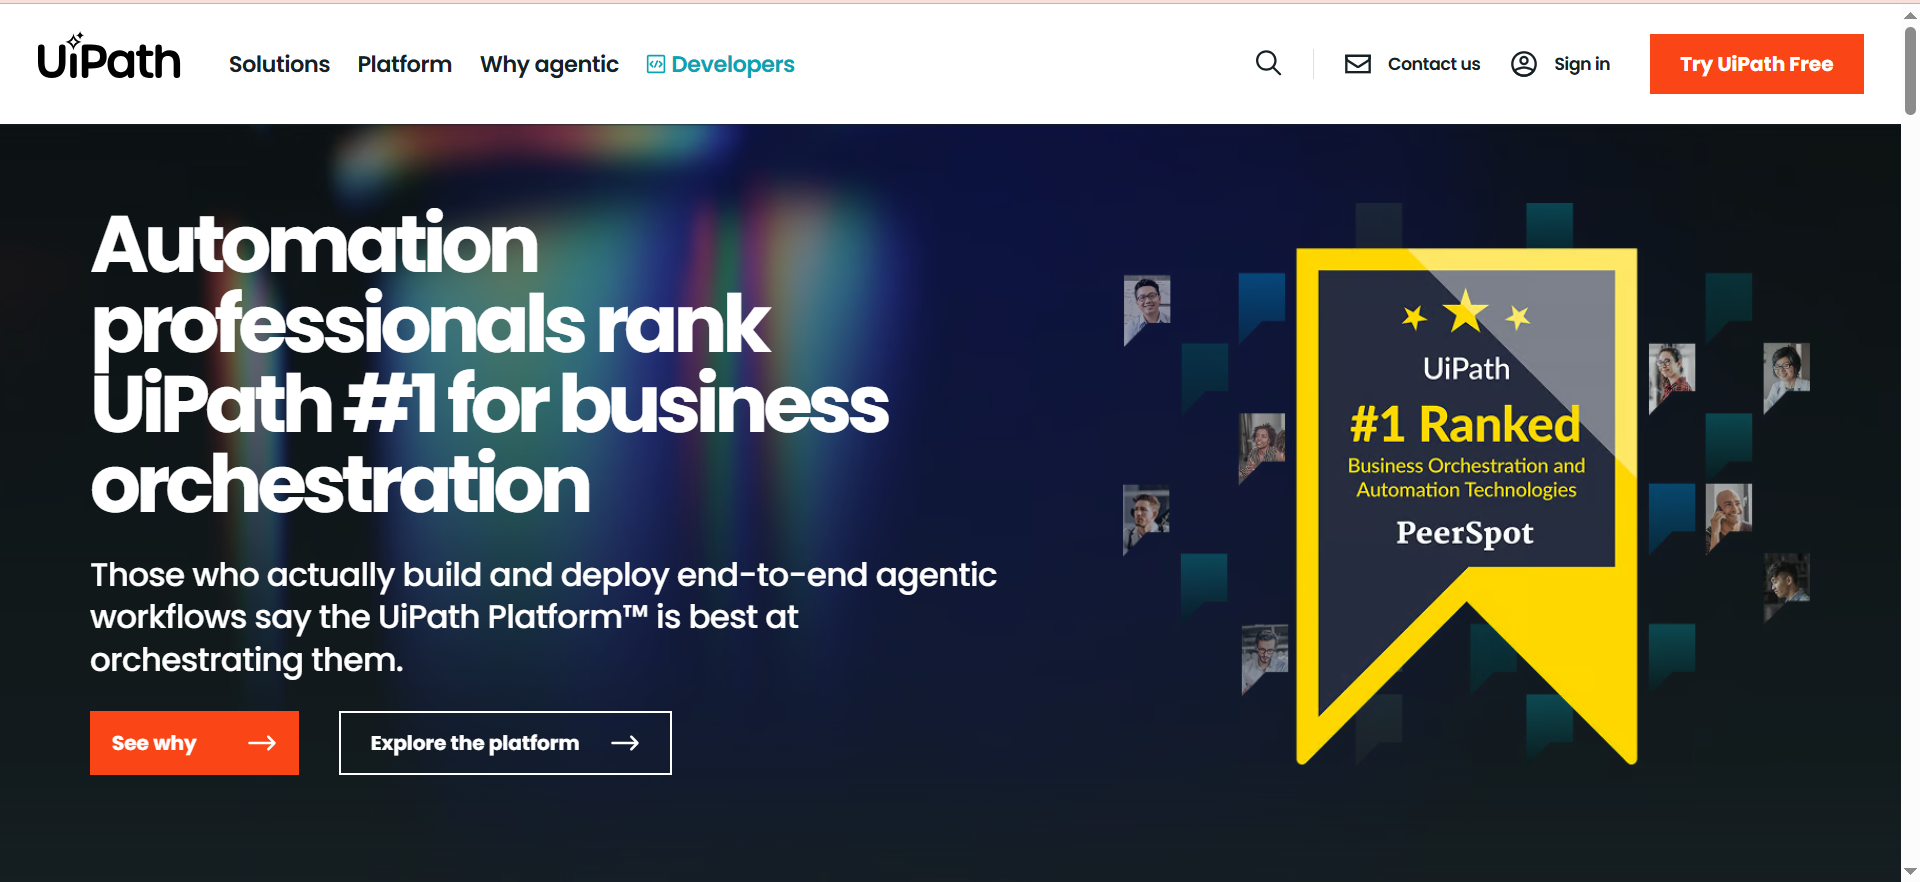This screenshot has width=1920, height=882.
Task: Click the UiPath logo
Action: (109, 57)
